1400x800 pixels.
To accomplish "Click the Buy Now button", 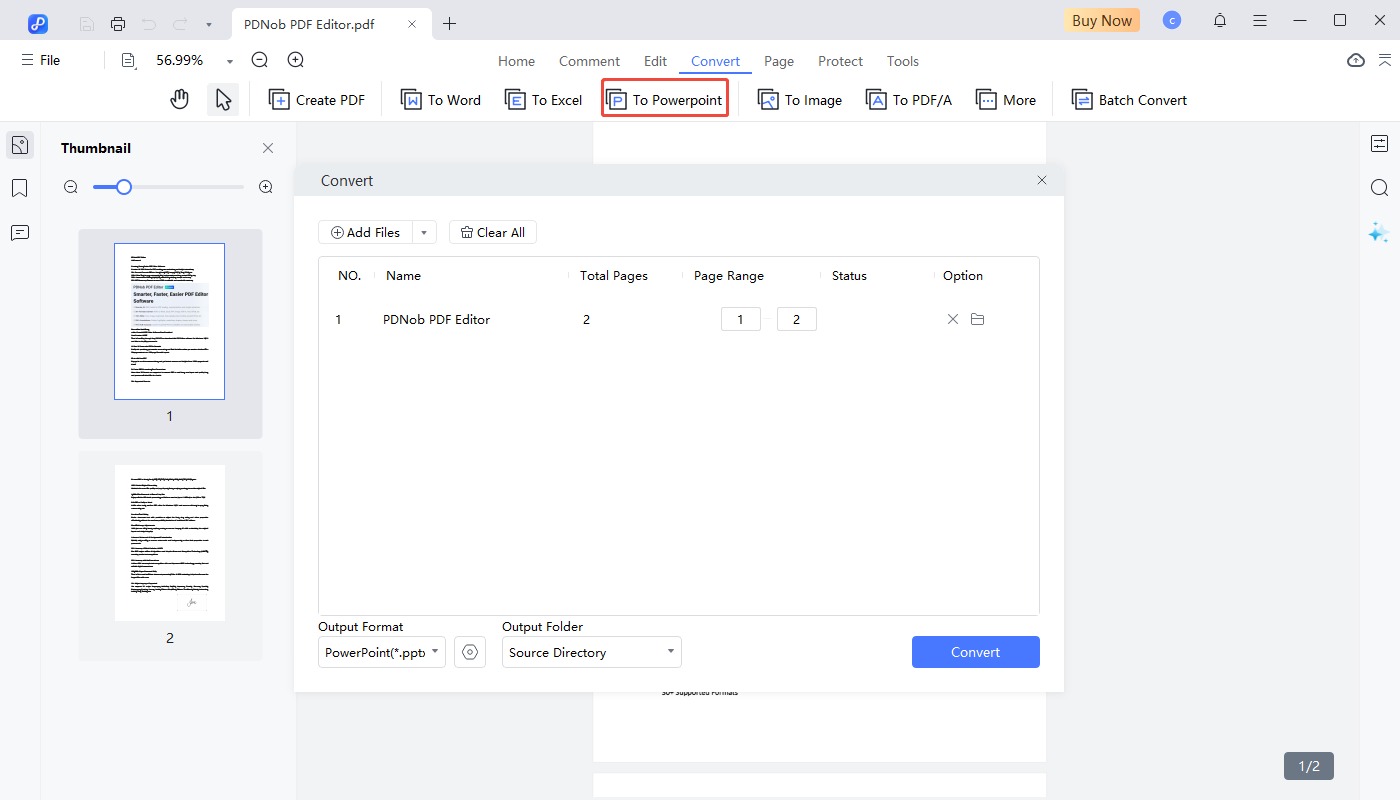I will (x=1102, y=20).
